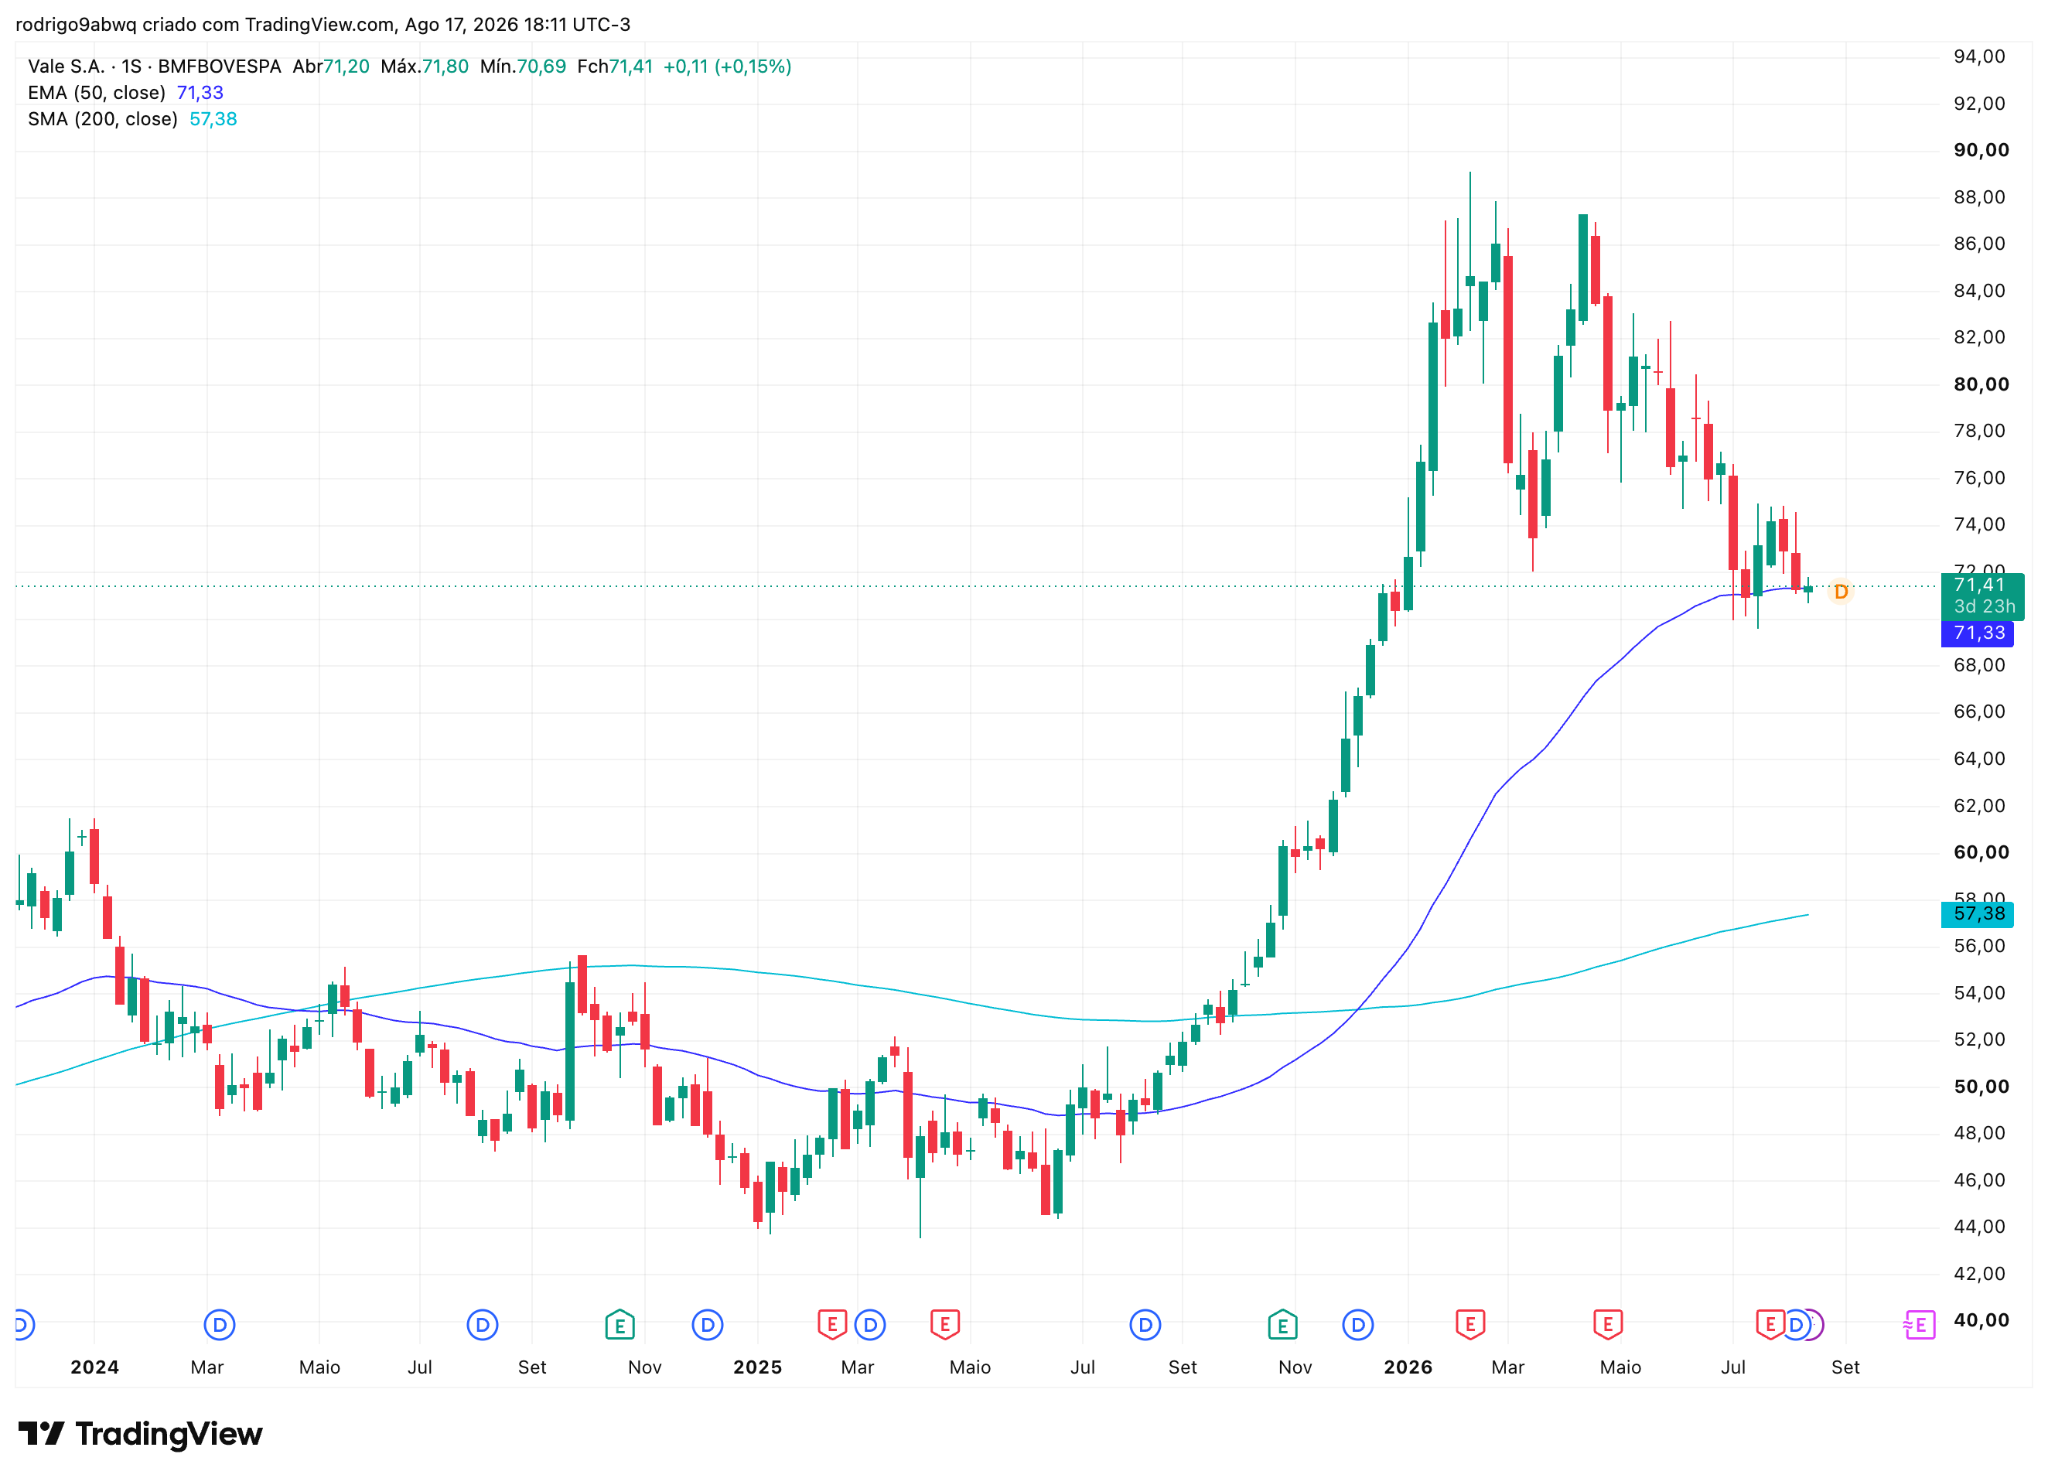Select the dividend marker just before 2025
This screenshot has width=2048, height=1480.
point(707,1325)
